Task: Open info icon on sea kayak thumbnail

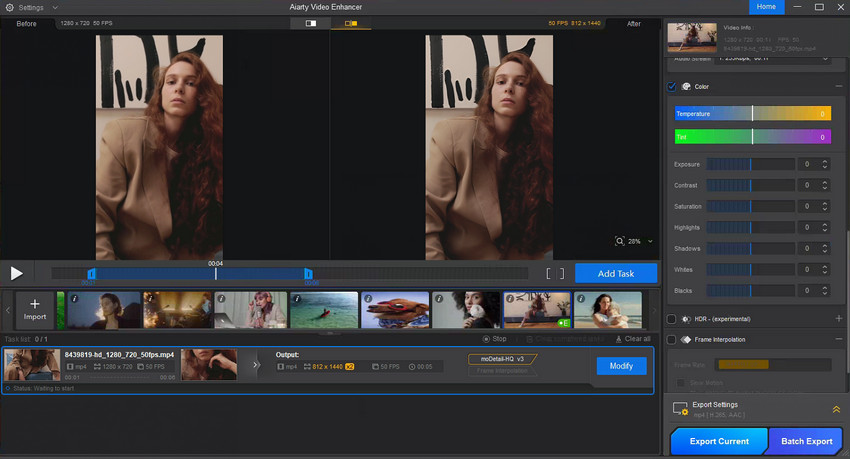Action: [297, 299]
